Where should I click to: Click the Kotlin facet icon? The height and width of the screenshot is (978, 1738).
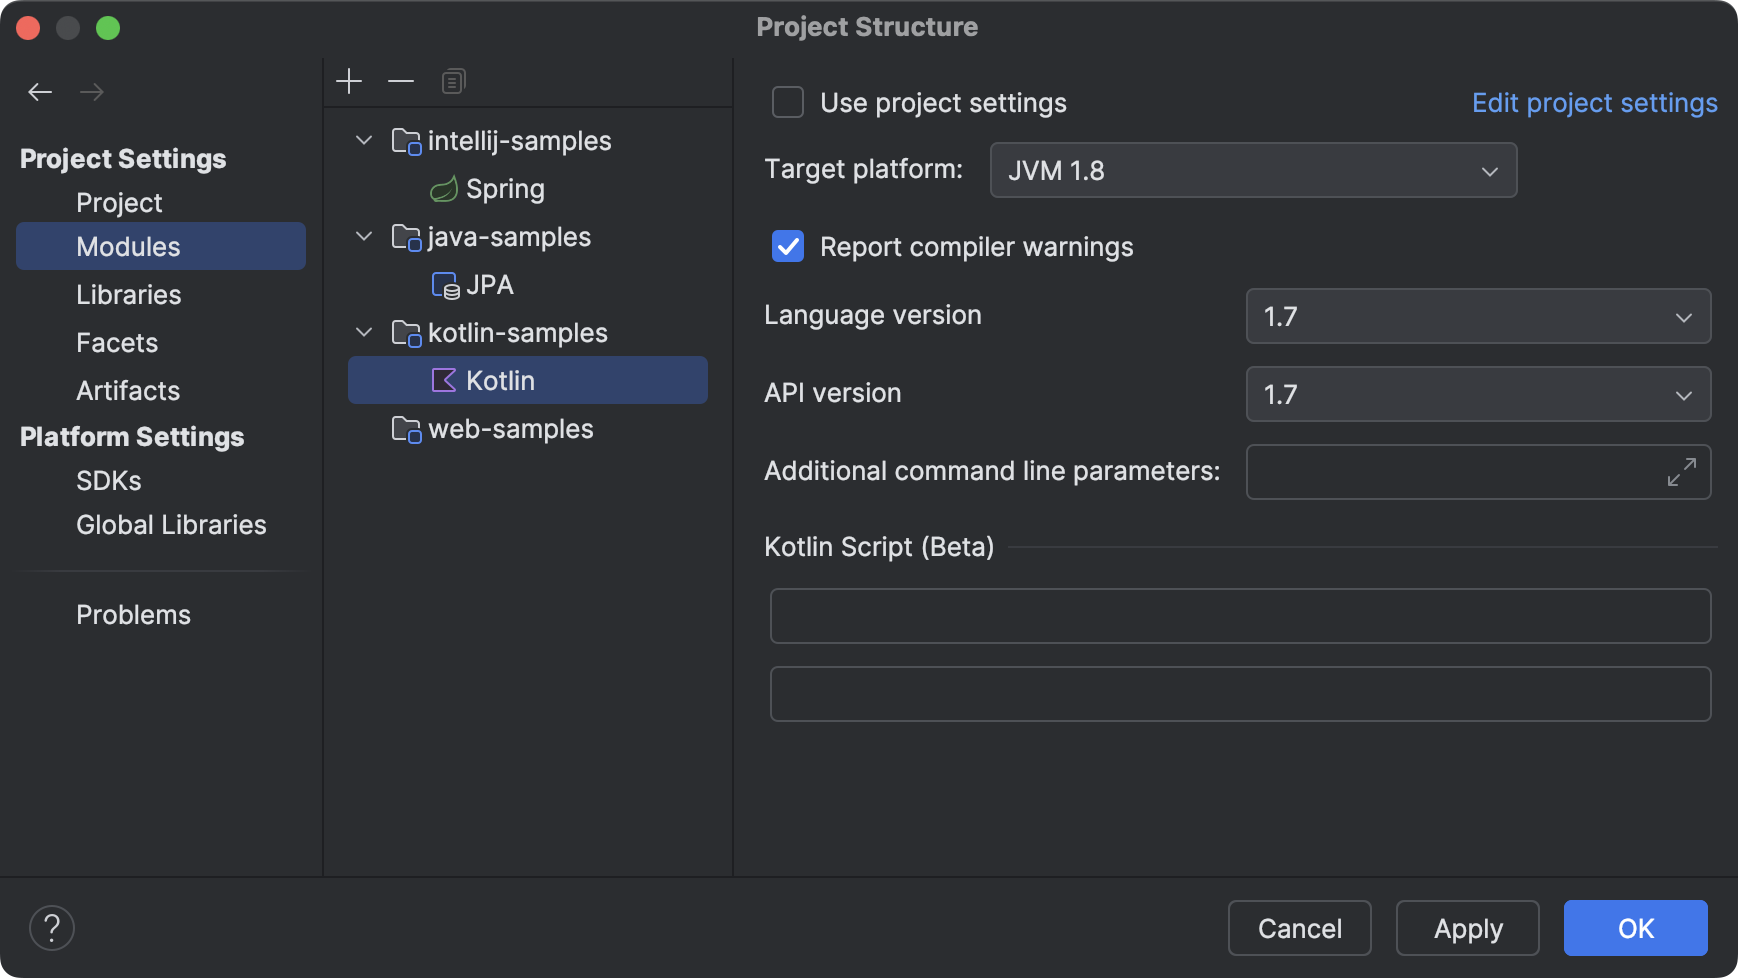(x=443, y=380)
